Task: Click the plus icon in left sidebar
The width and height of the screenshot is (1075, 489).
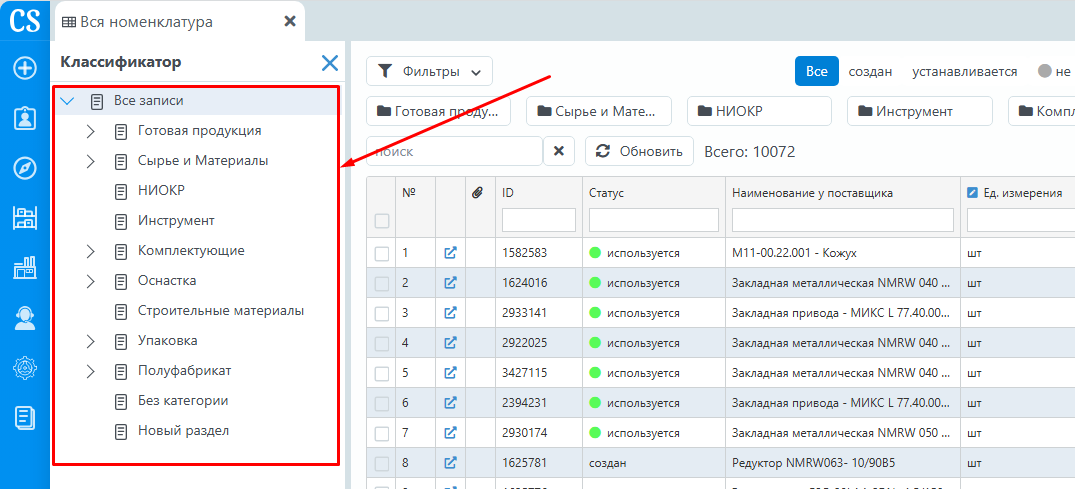Action: (25, 68)
